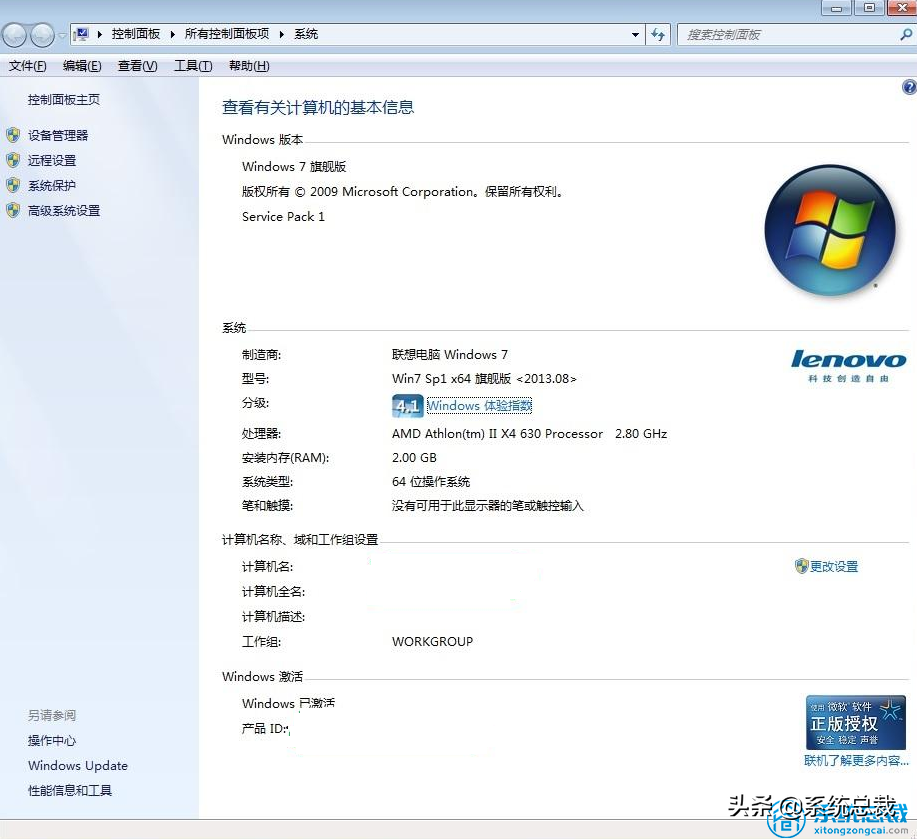This screenshot has height=839, width=917.
Task: Open recent pages dropdown beside navigation arrows
Action: pos(62,36)
